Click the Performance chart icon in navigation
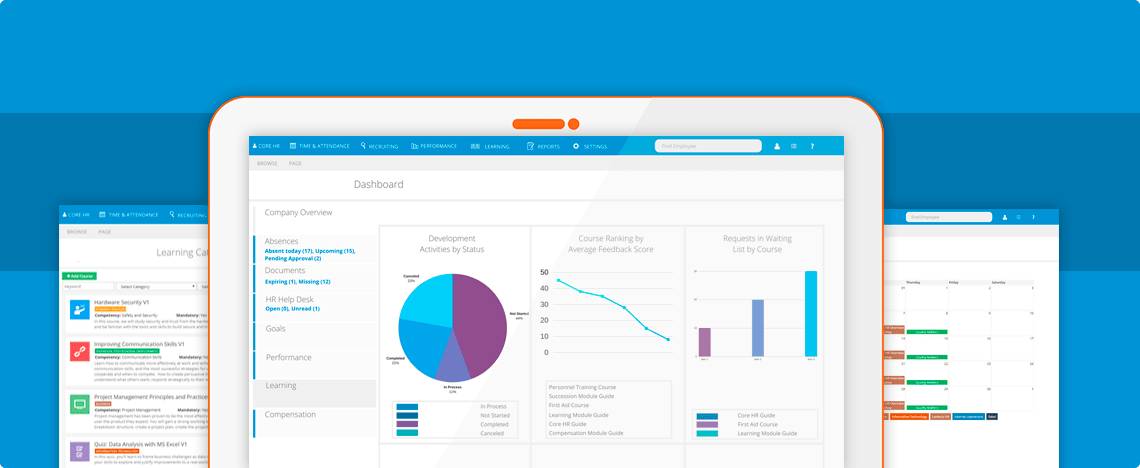This screenshot has width=1140, height=468. (x=414, y=146)
